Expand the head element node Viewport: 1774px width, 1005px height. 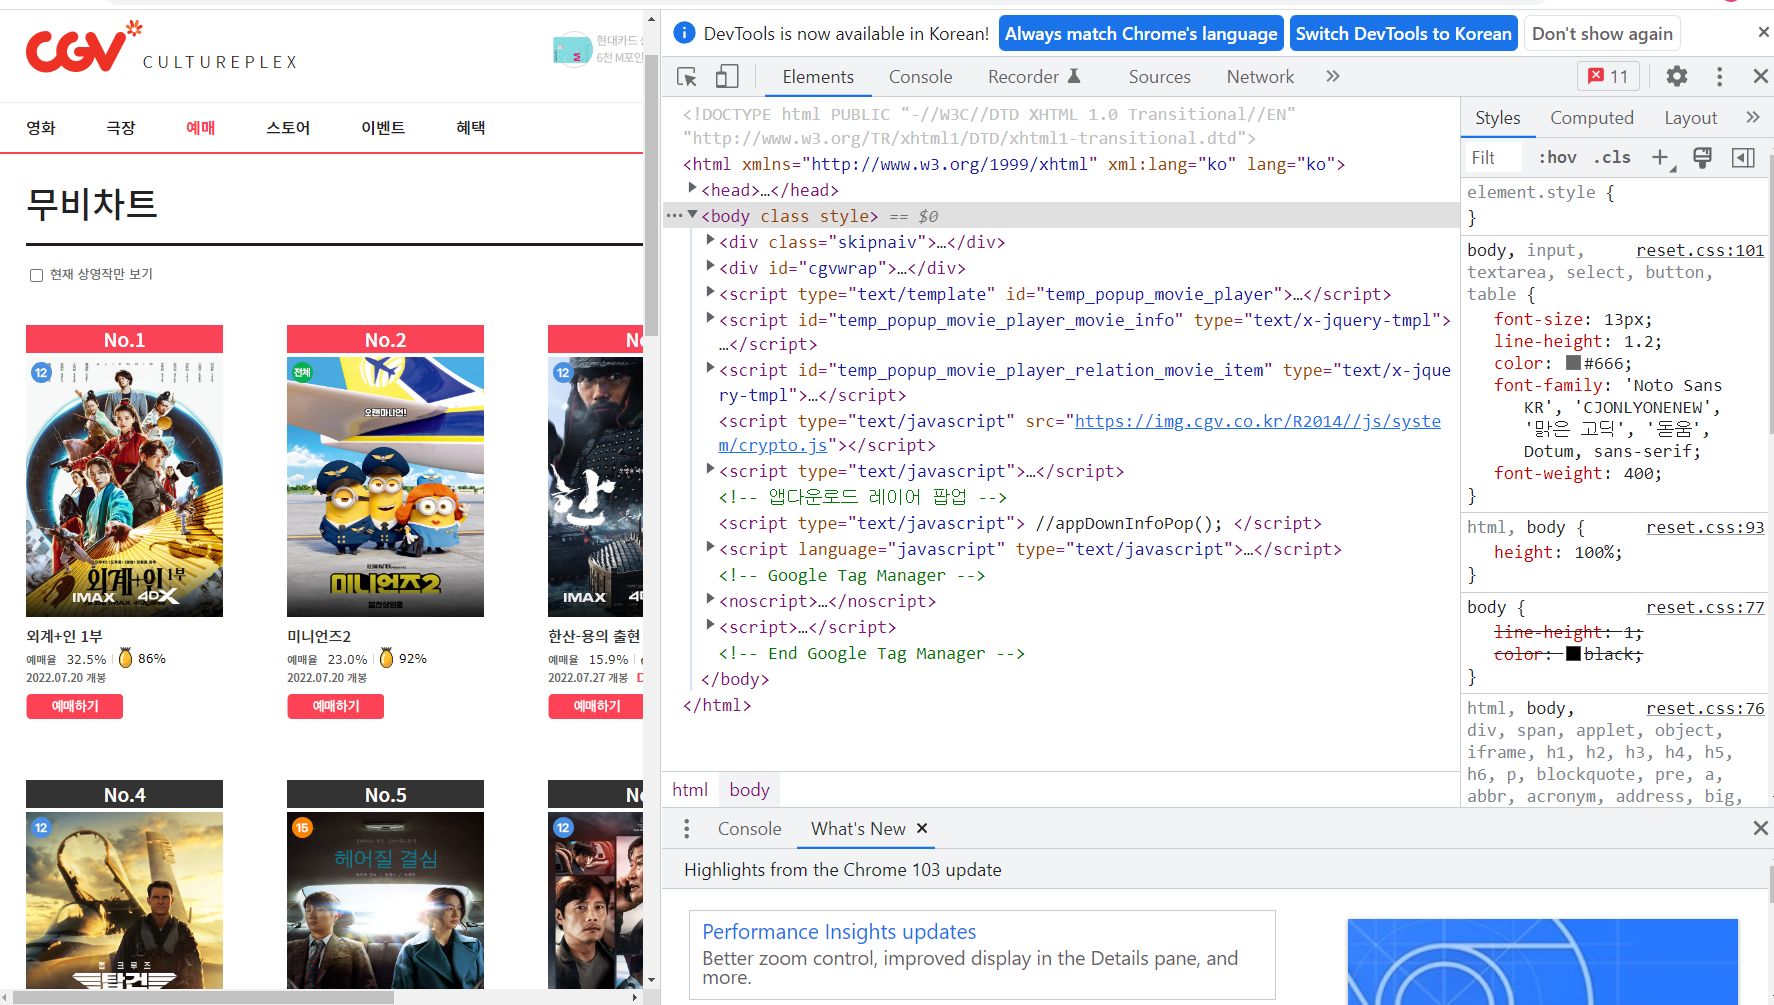click(x=692, y=188)
